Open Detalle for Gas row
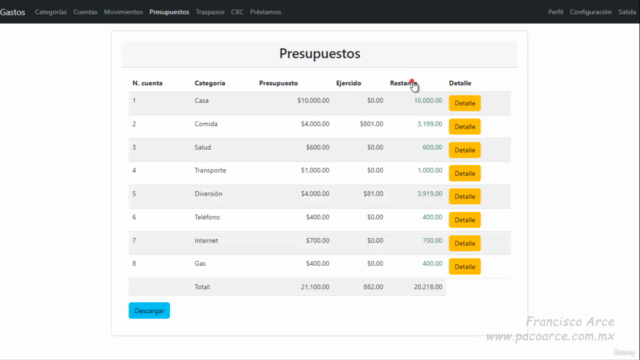 click(464, 267)
